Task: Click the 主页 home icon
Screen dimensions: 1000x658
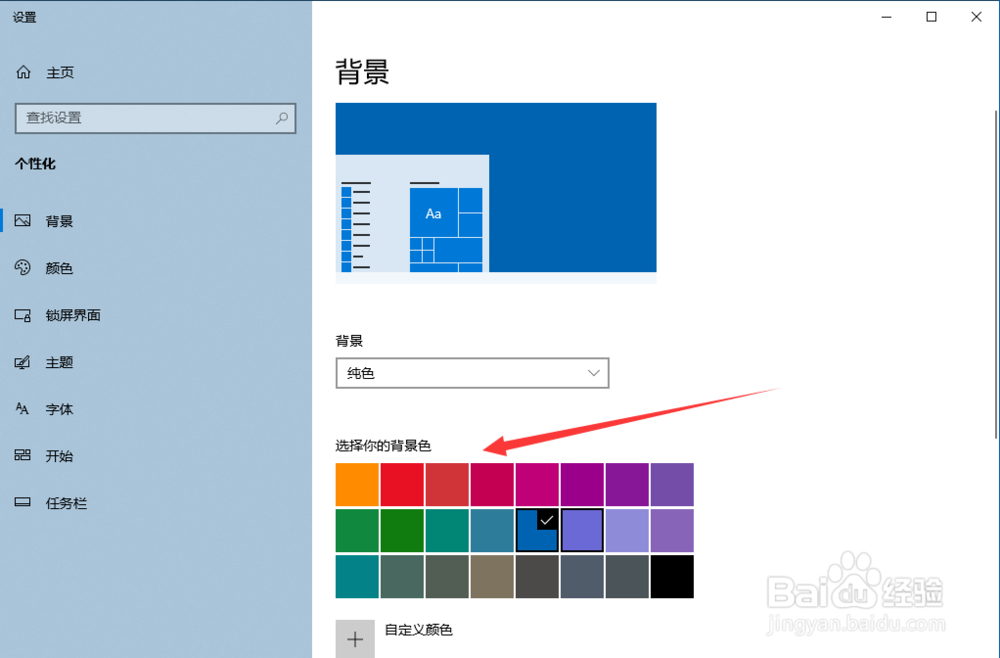Action: tap(23, 72)
